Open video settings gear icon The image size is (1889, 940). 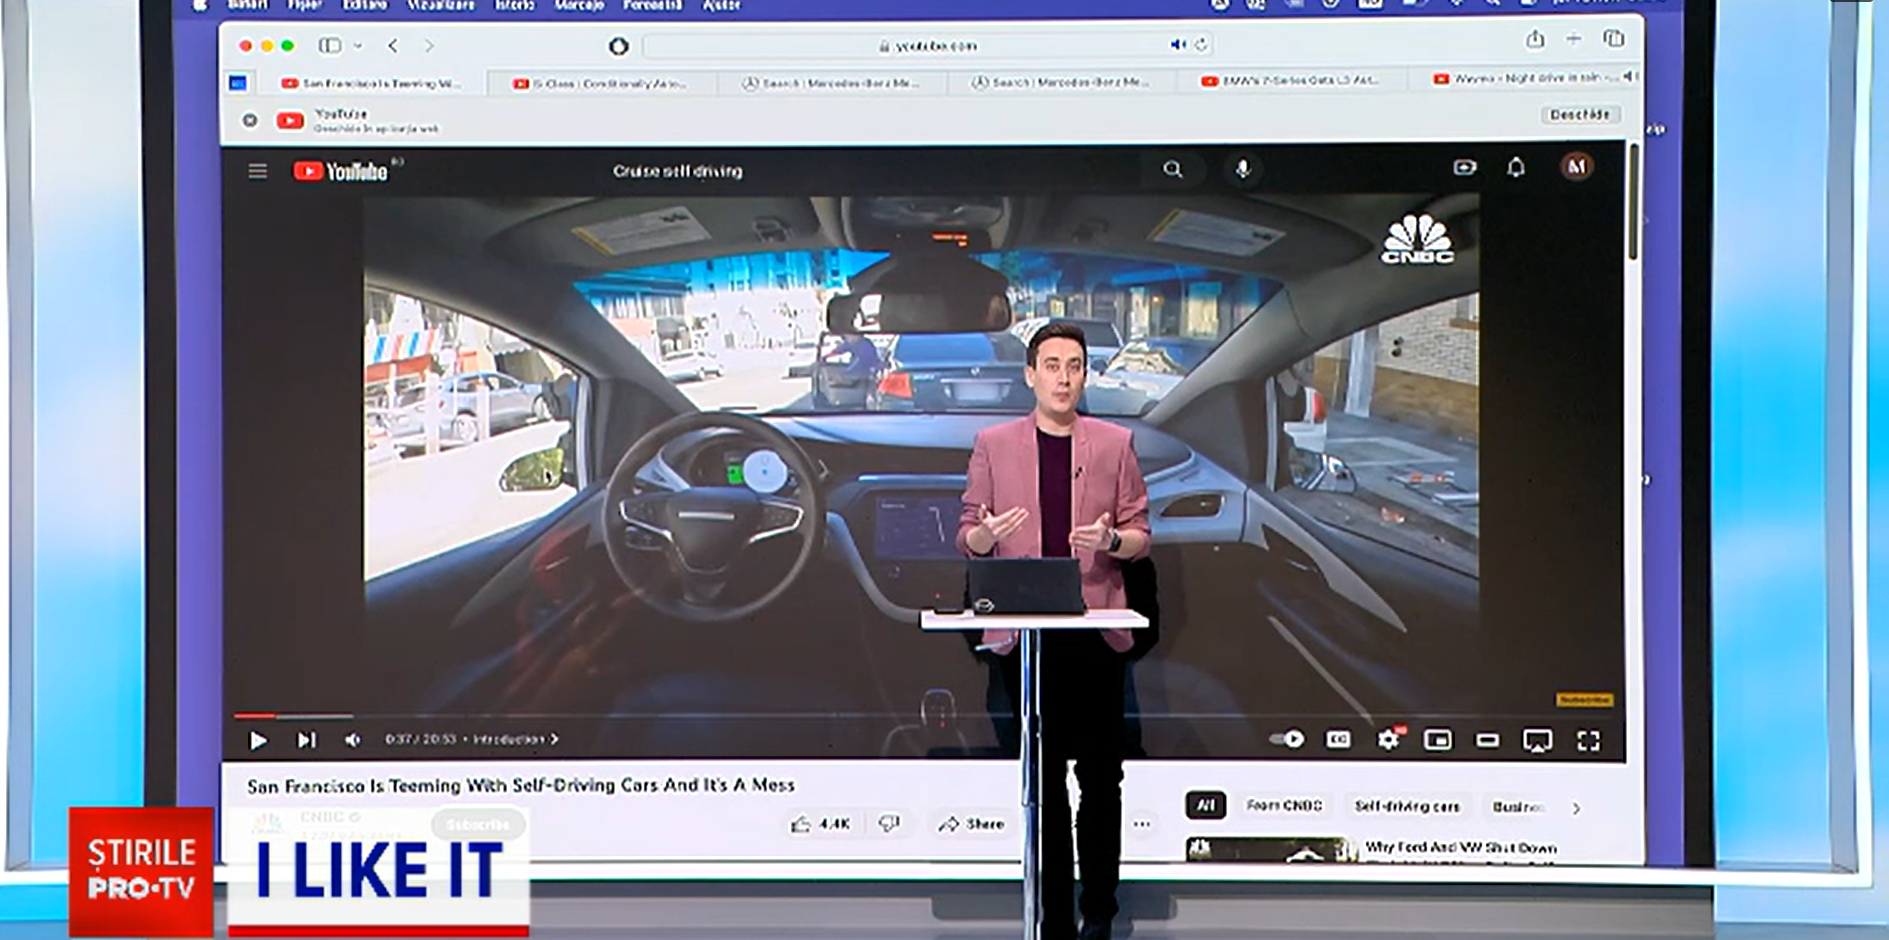coord(1388,739)
